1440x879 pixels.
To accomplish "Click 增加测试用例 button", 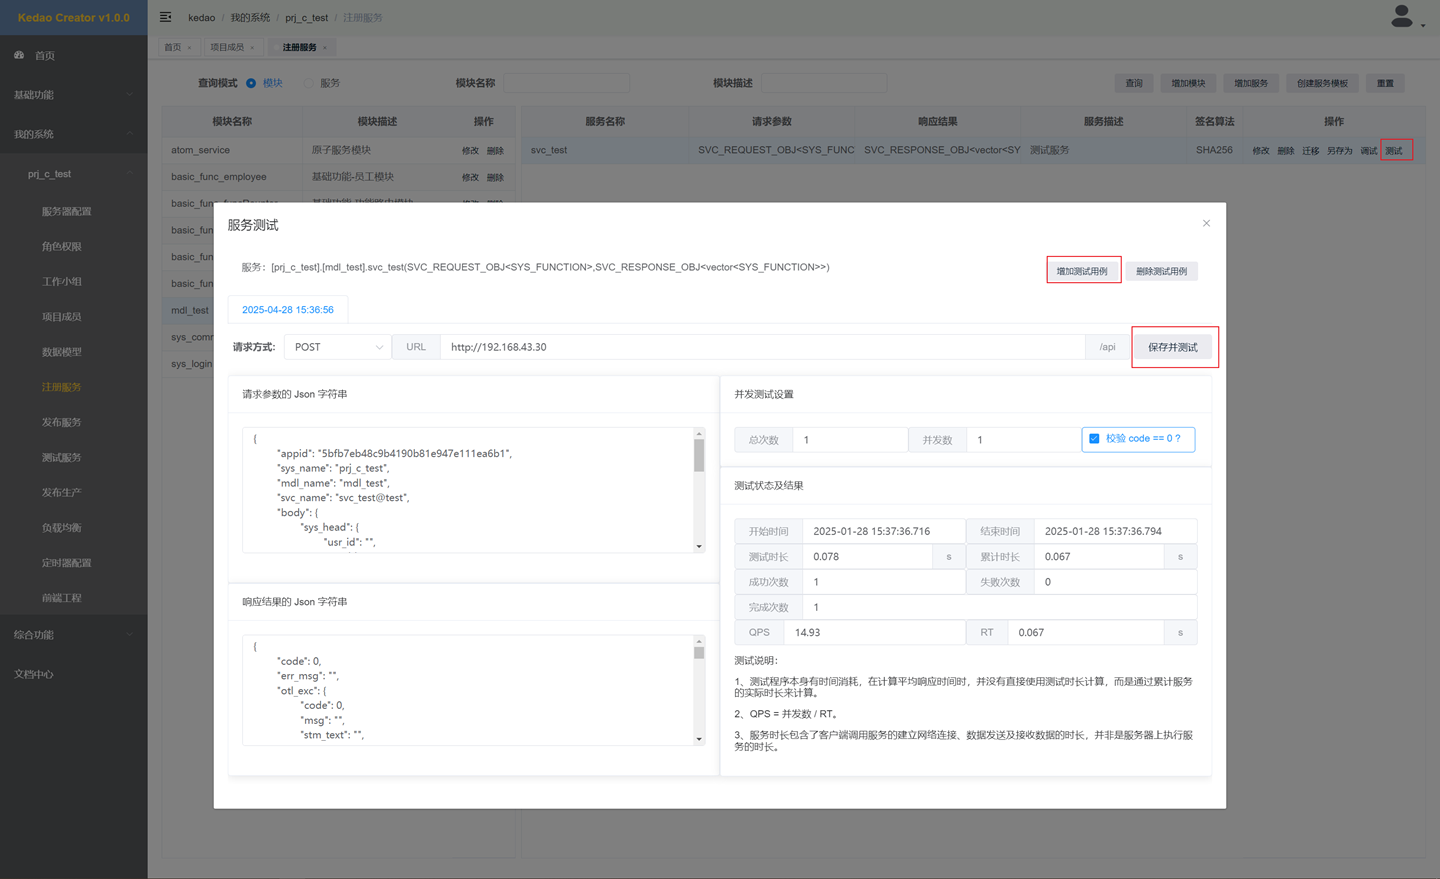I will [1083, 271].
